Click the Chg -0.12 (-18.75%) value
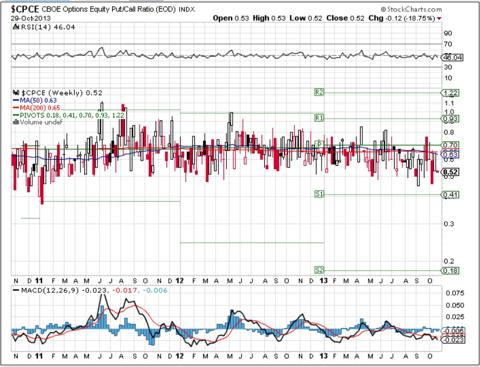 tap(402, 18)
